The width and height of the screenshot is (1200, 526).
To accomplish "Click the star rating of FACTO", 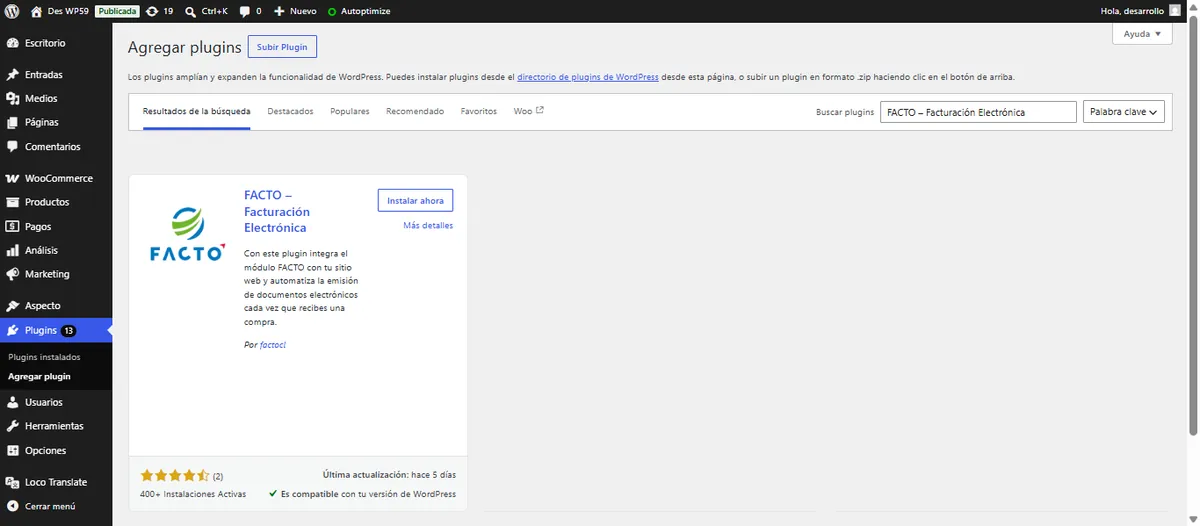I will (175, 476).
